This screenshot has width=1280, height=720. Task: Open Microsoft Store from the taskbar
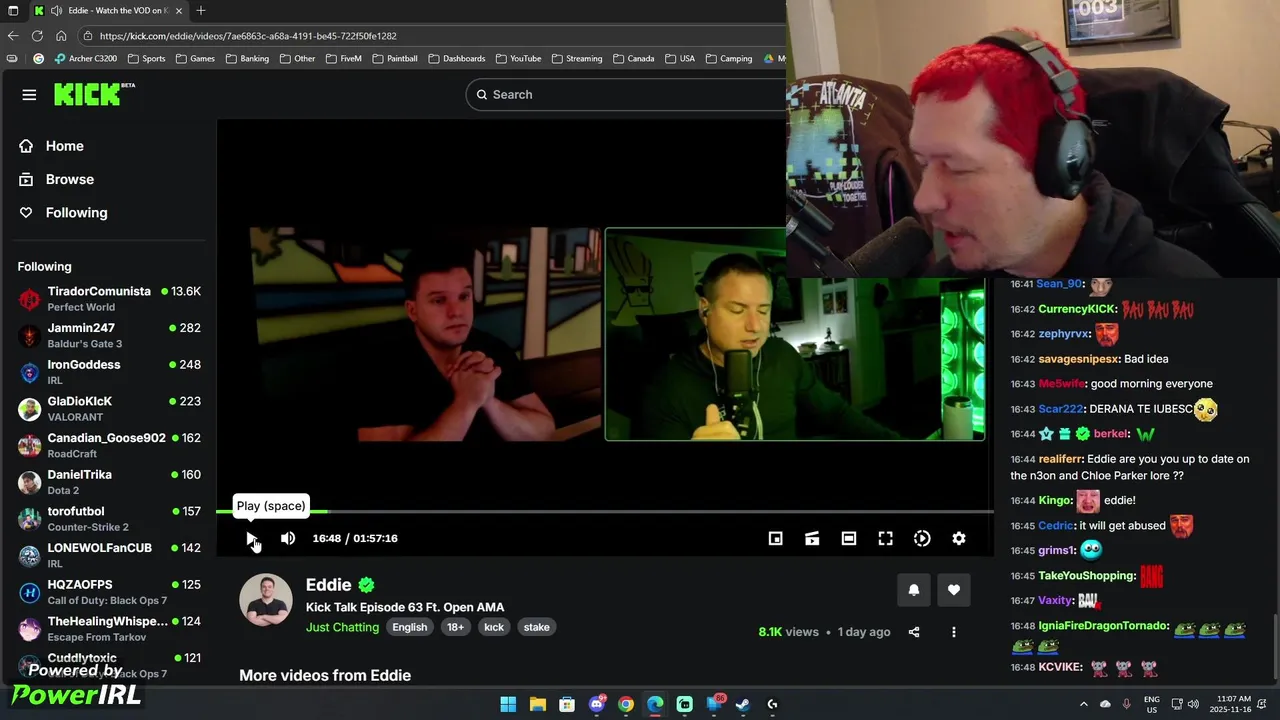(567, 704)
